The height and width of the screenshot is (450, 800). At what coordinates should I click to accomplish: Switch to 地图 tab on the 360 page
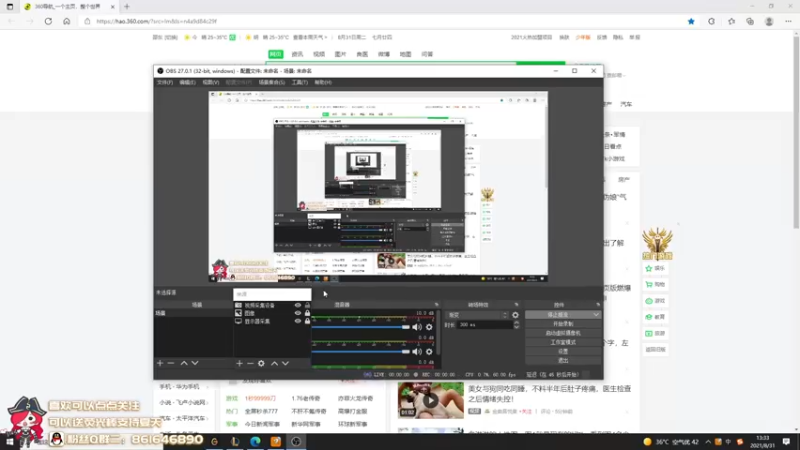[406, 54]
